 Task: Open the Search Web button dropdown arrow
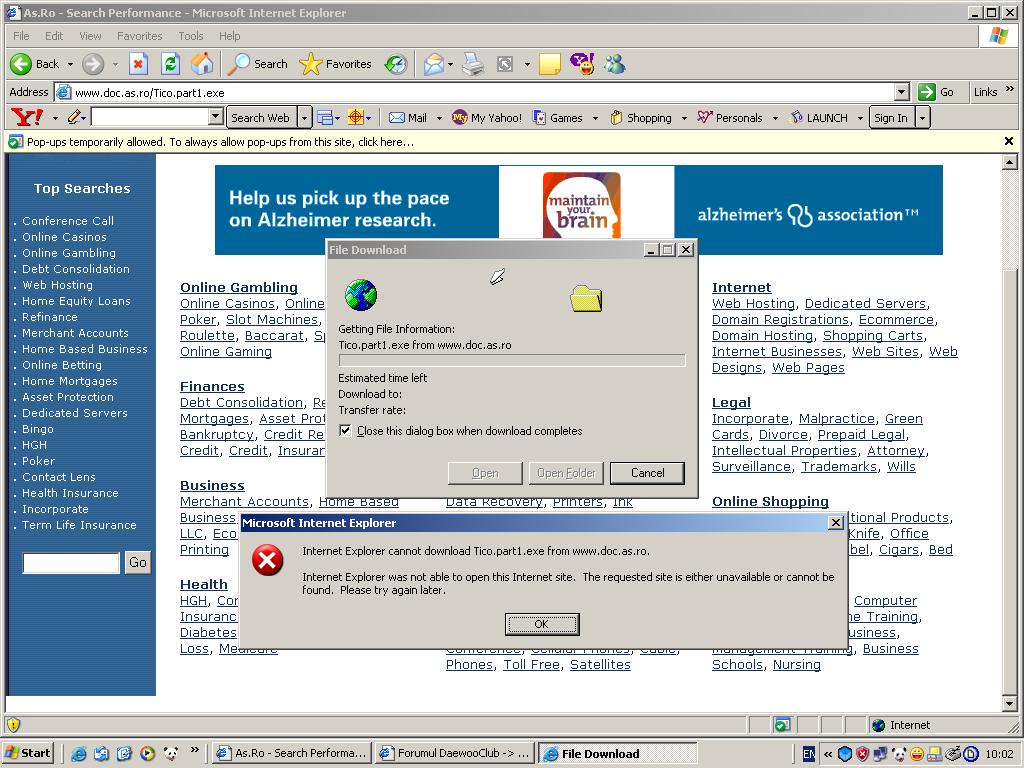pyautogui.click(x=304, y=118)
